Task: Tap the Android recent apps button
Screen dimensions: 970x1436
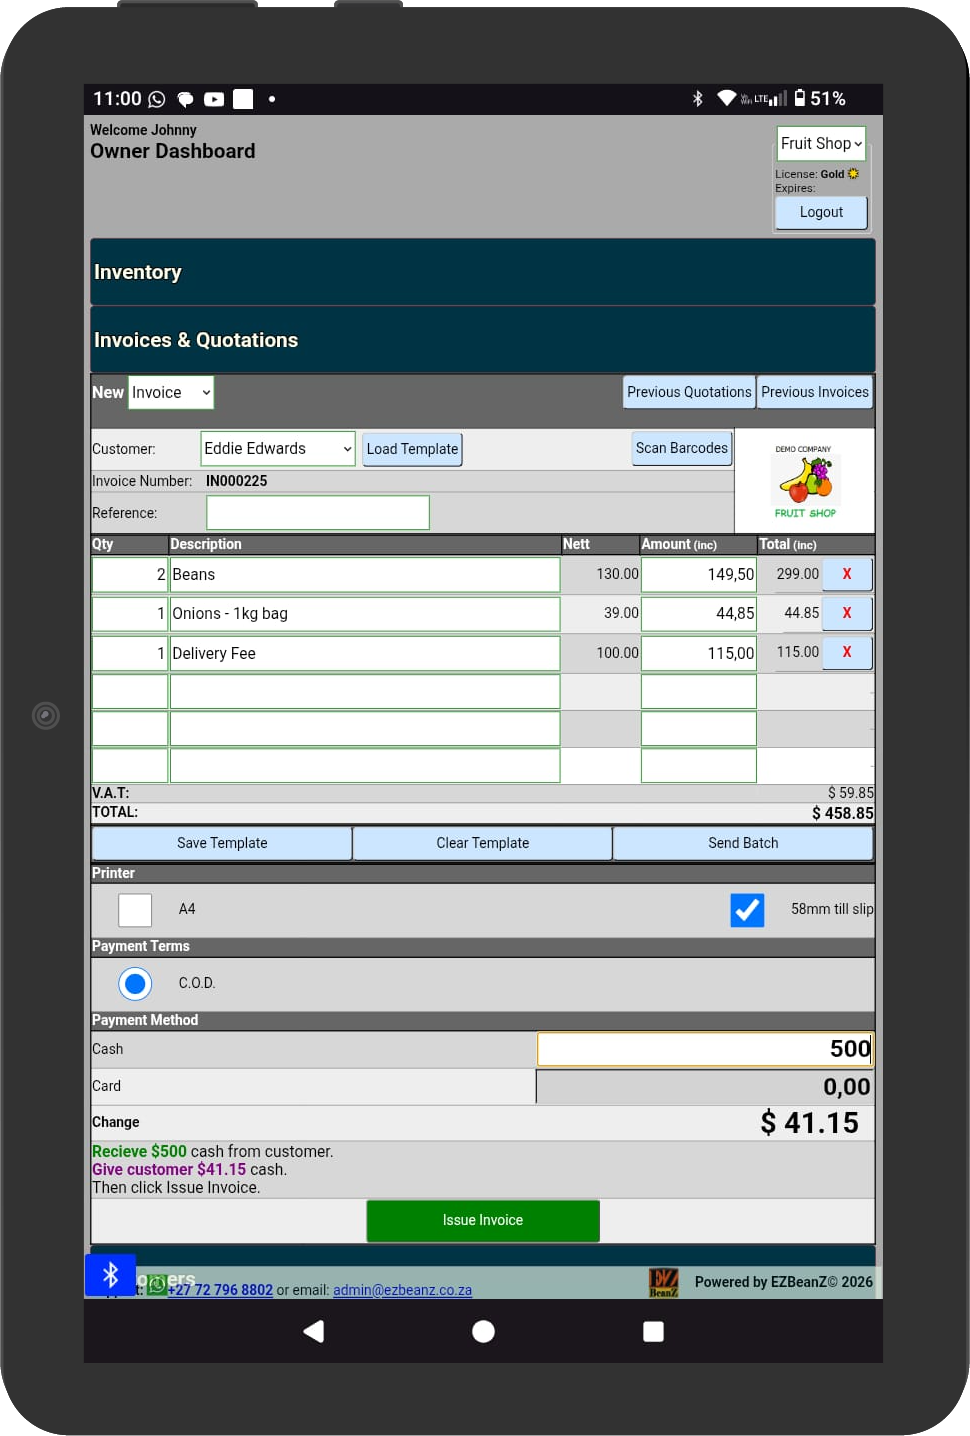Action: coord(653,1331)
